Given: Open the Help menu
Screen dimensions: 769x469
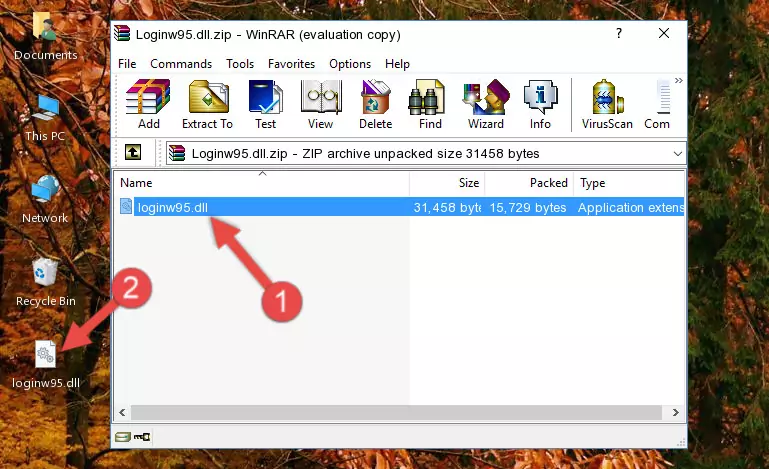Looking at the screenshot, I should pyautogui.click(x=397, y=64).
